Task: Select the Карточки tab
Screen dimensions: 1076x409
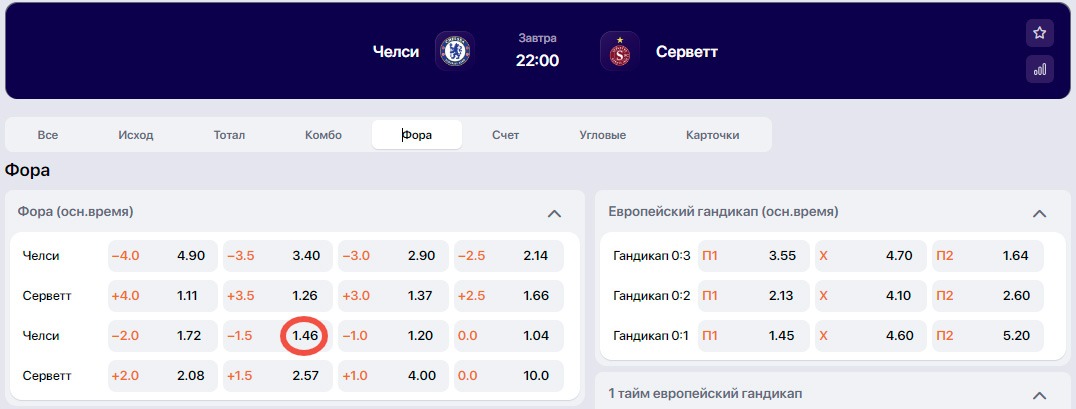Action: [713, 135]
